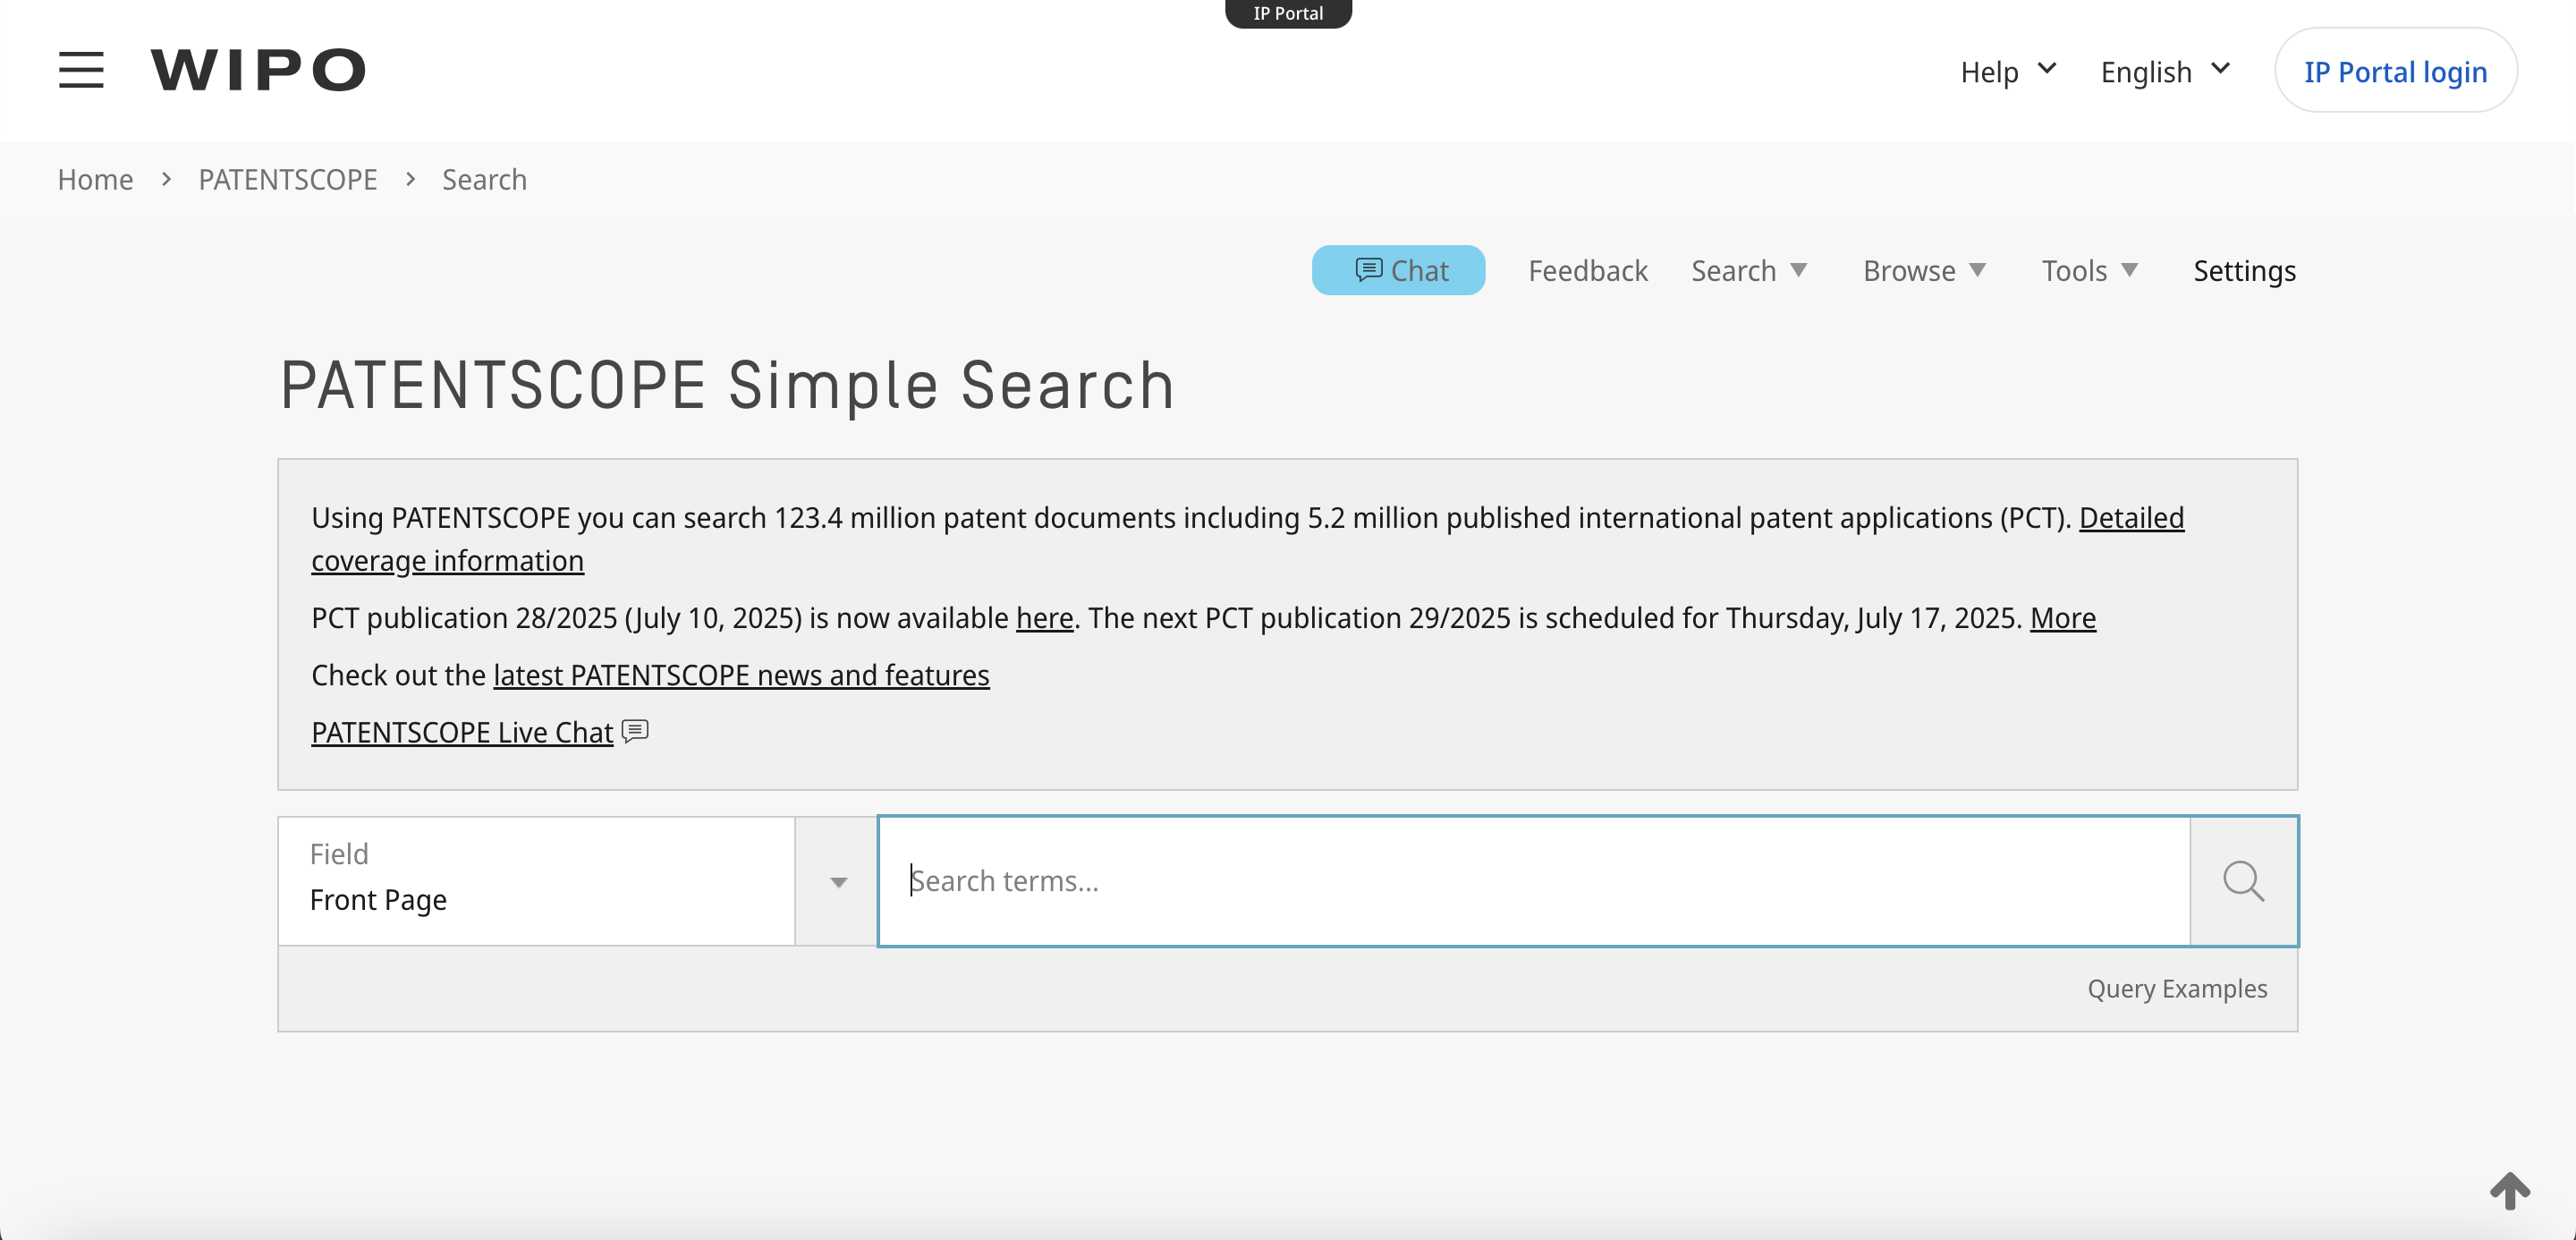Open the Search menu
Screen dimensions: 2576x1240
tap(1748, 270)
